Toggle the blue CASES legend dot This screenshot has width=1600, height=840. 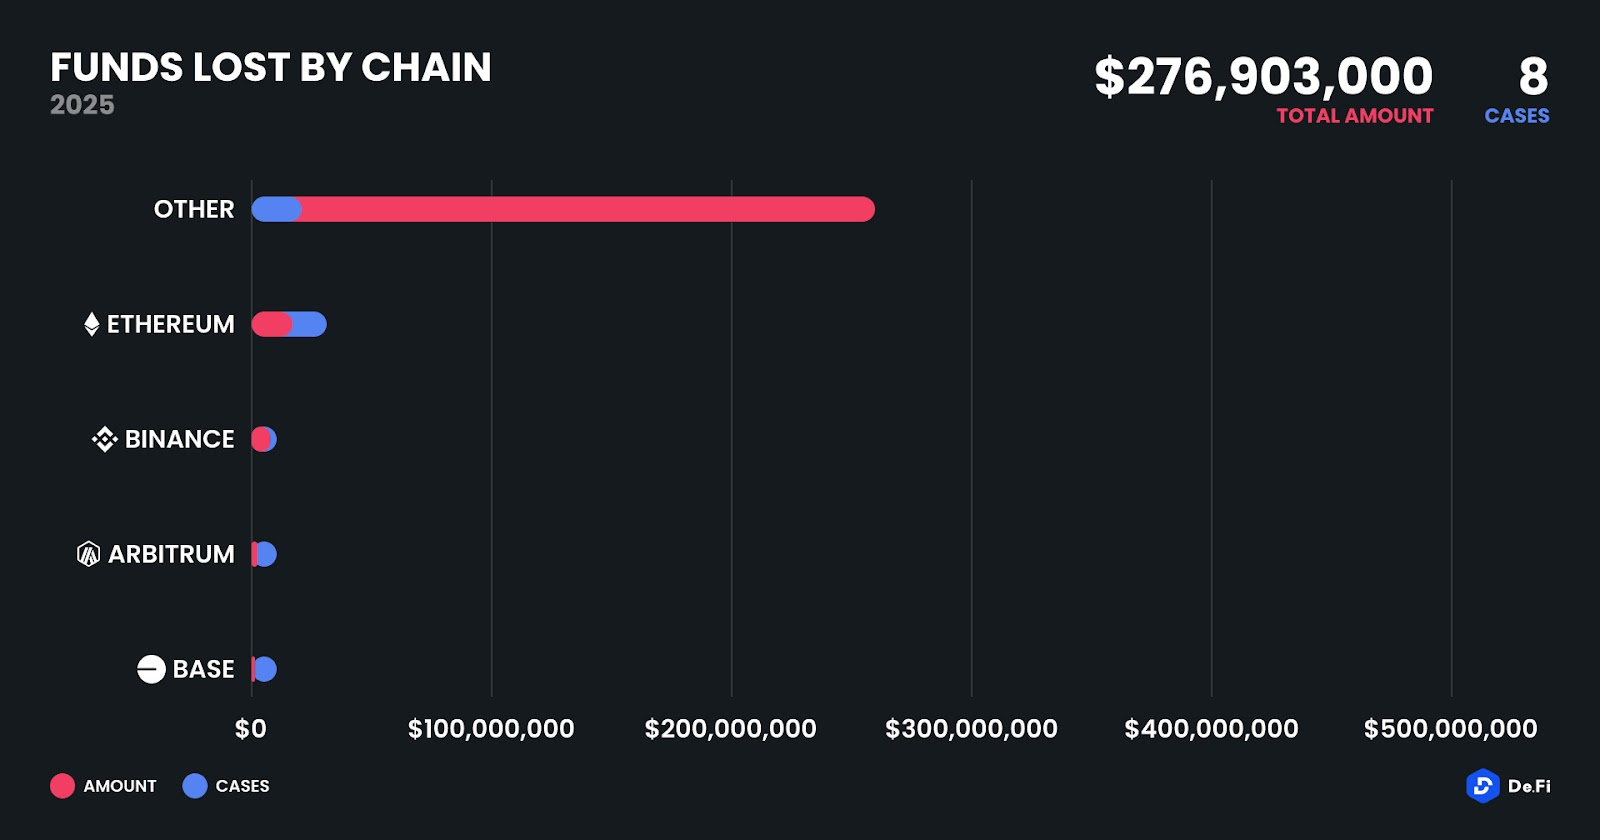tap(195, 786)
